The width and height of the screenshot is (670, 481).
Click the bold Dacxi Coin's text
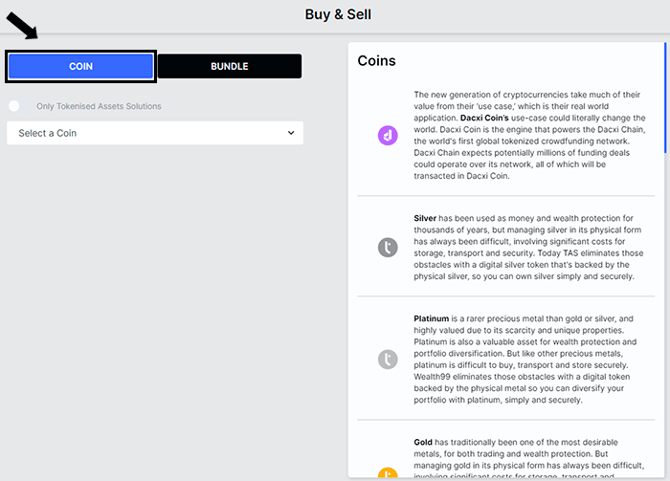pyautogui.click(x=484, y=118)
